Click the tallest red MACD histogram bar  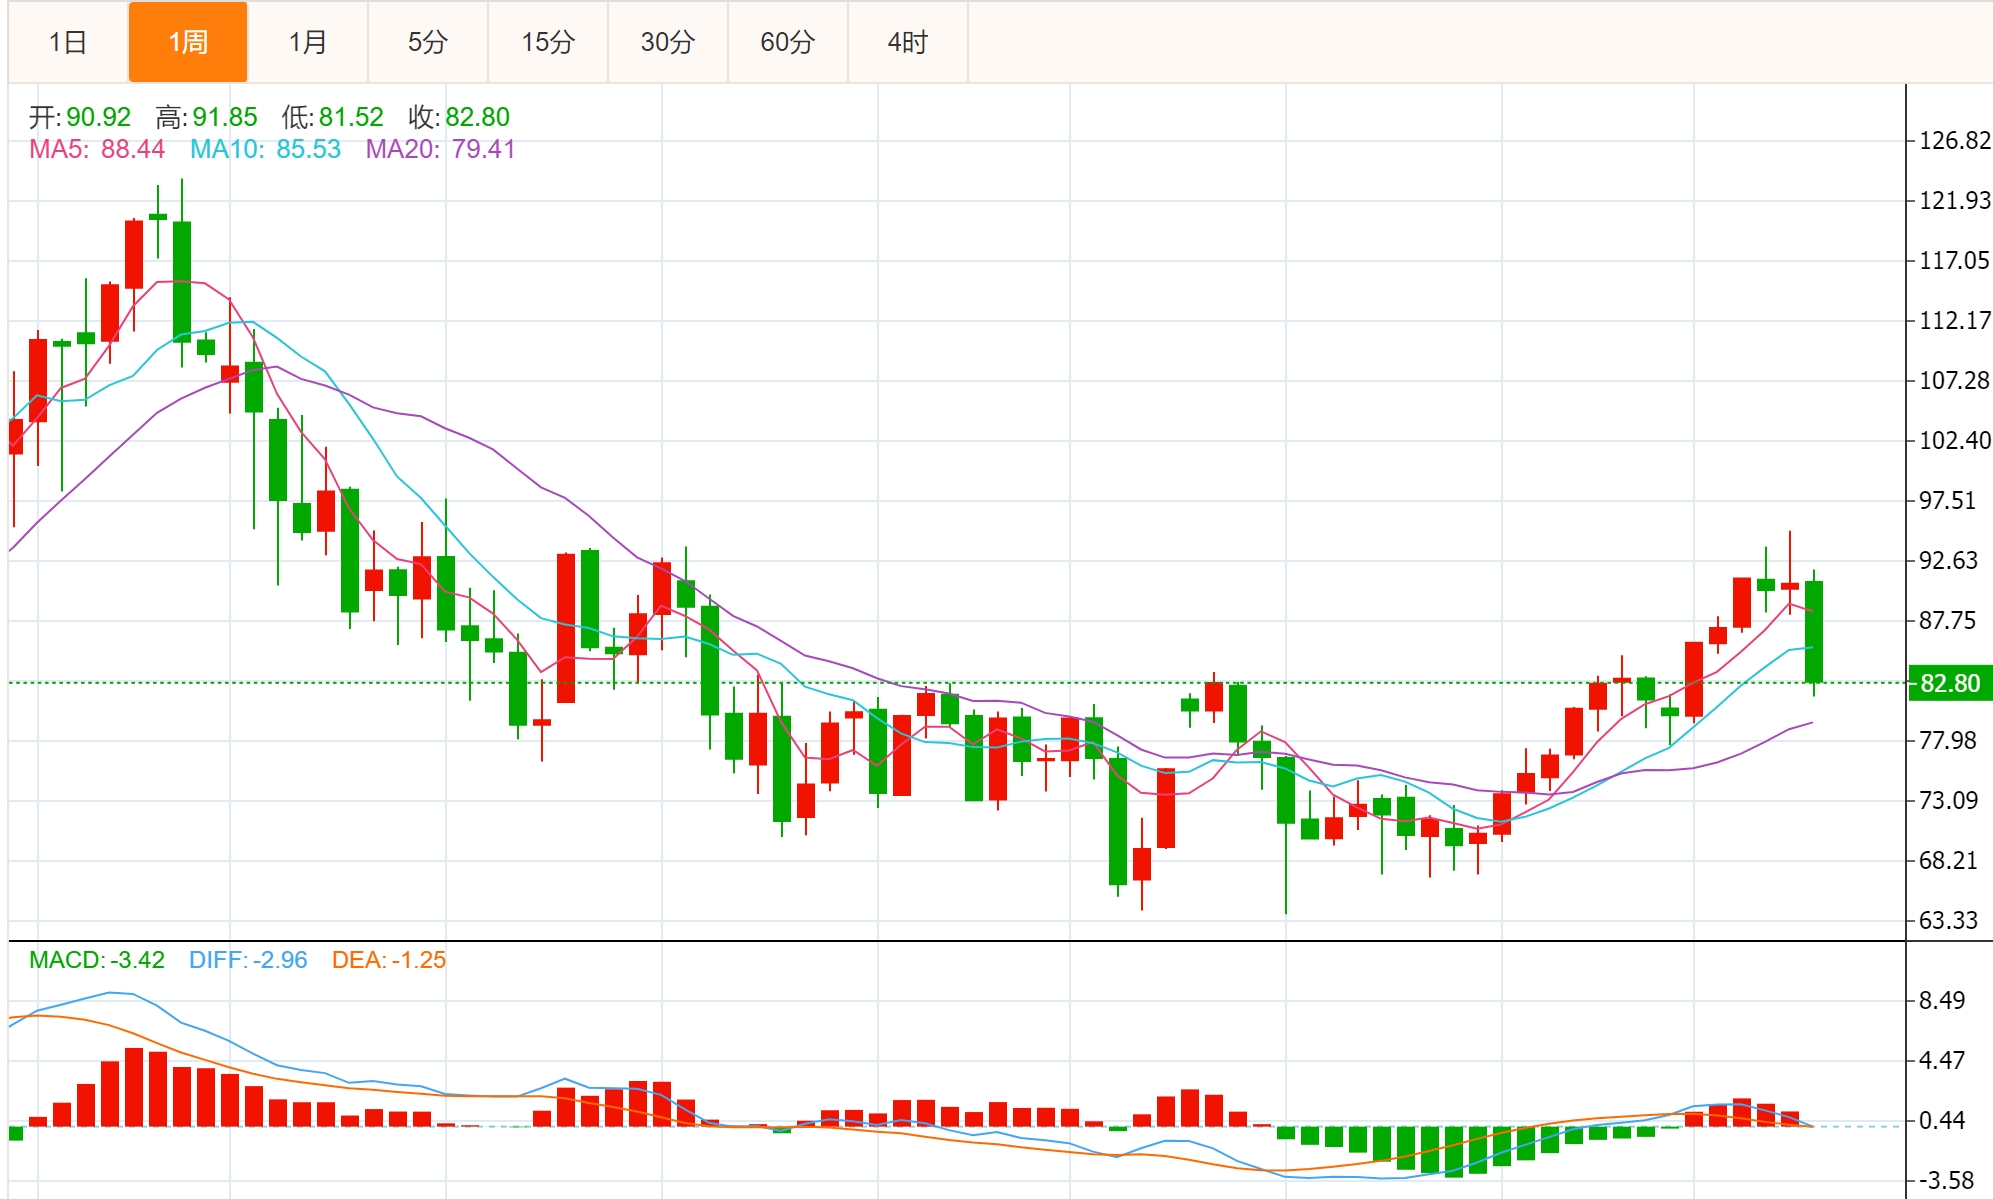click(134, 1087)
